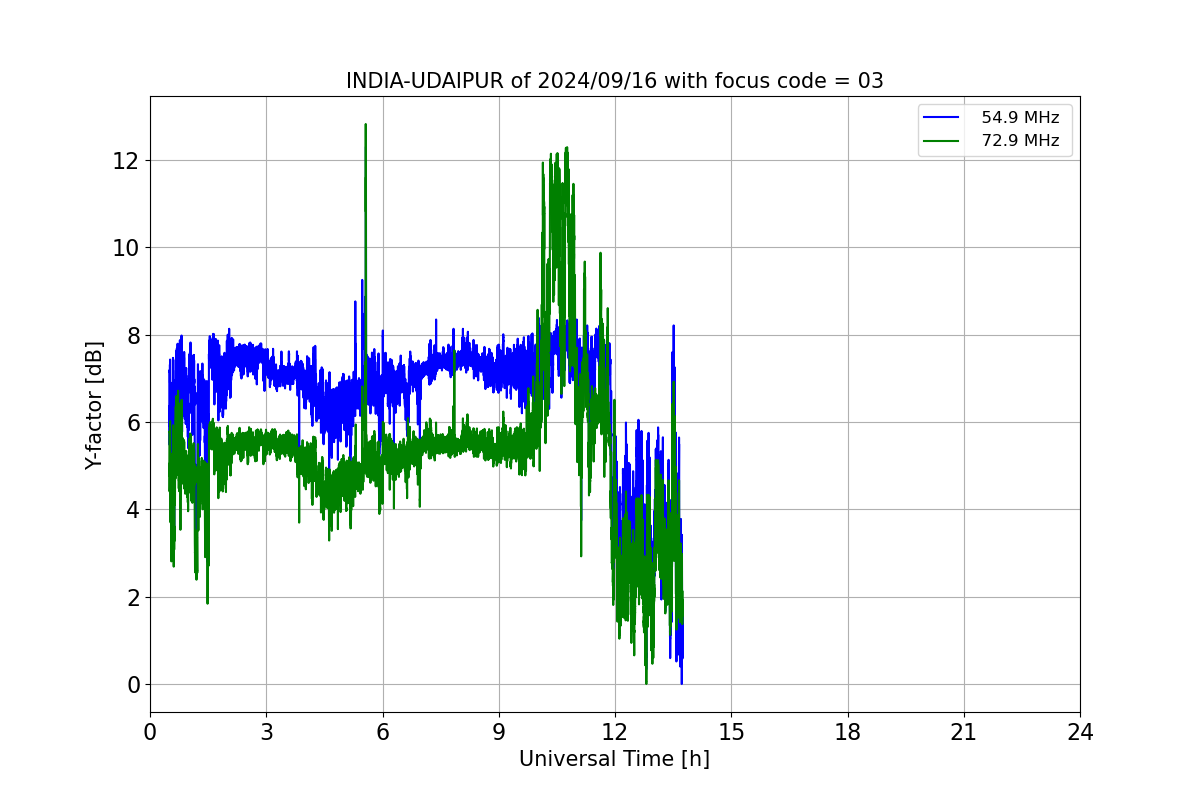Select the 54.9 MHz legend label
1200x800 pixels.
point(1020,118)
